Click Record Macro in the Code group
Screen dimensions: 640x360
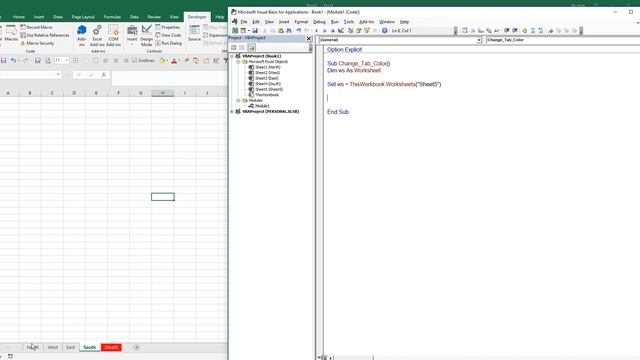click(x=36, y=27)
